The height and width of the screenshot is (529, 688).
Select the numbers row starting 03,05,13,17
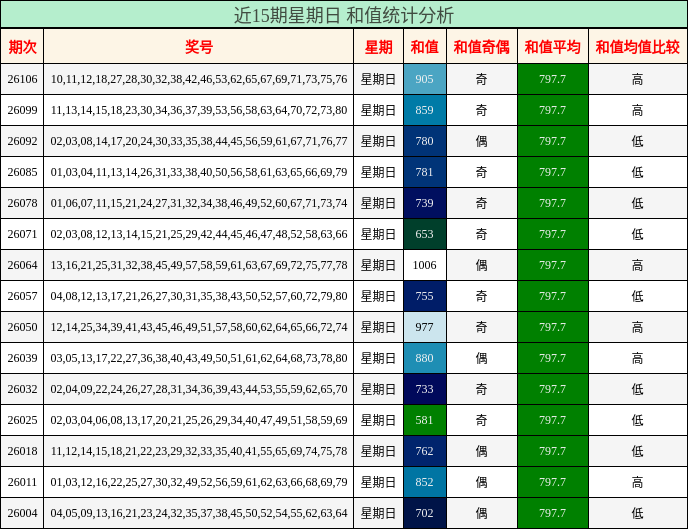(x=199, y=358)
